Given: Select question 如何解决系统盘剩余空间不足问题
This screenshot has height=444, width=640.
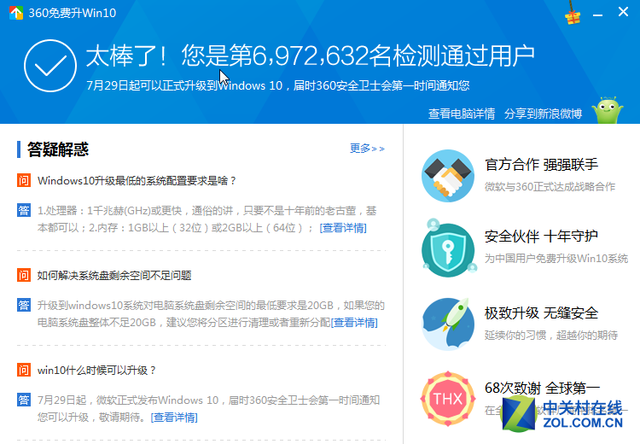Looking at the screenshot, I should [x=114, y=275].
